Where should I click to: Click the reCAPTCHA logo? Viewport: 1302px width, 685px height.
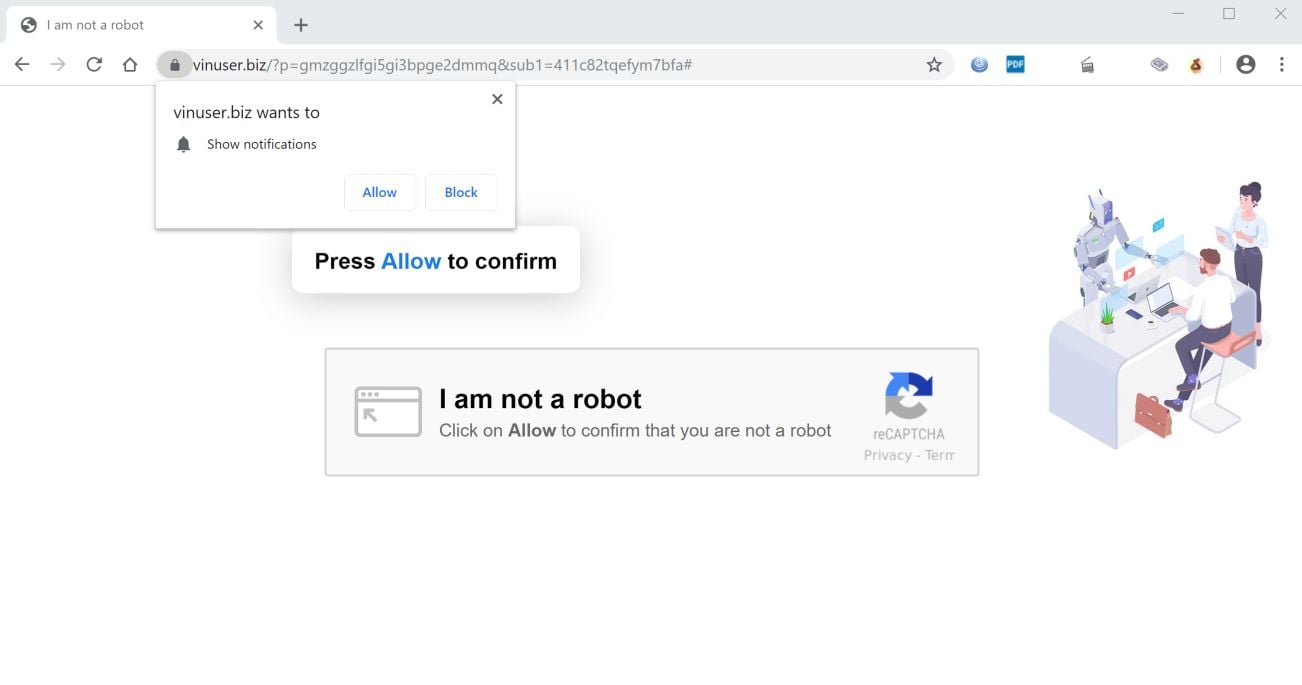click(908, 396)
